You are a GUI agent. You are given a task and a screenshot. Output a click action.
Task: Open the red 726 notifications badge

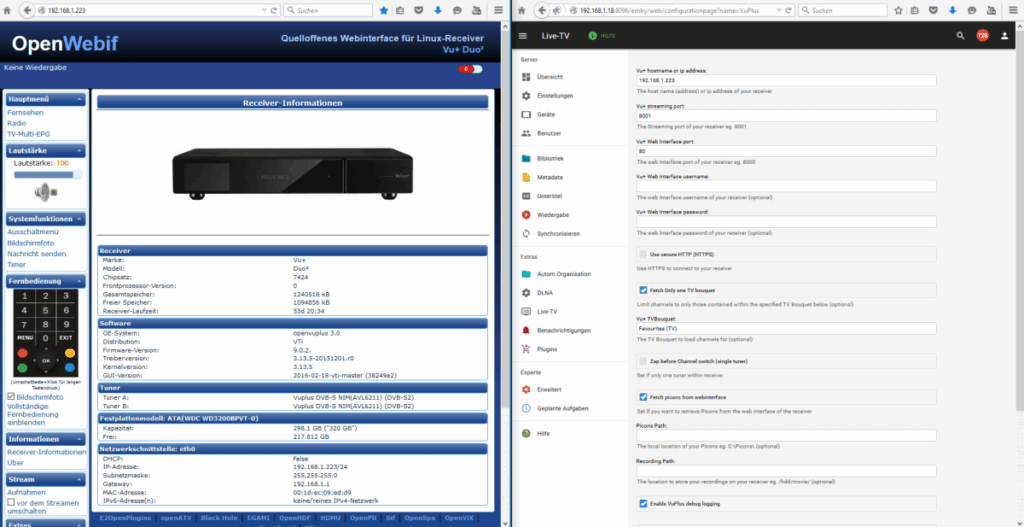click(982, 36)
